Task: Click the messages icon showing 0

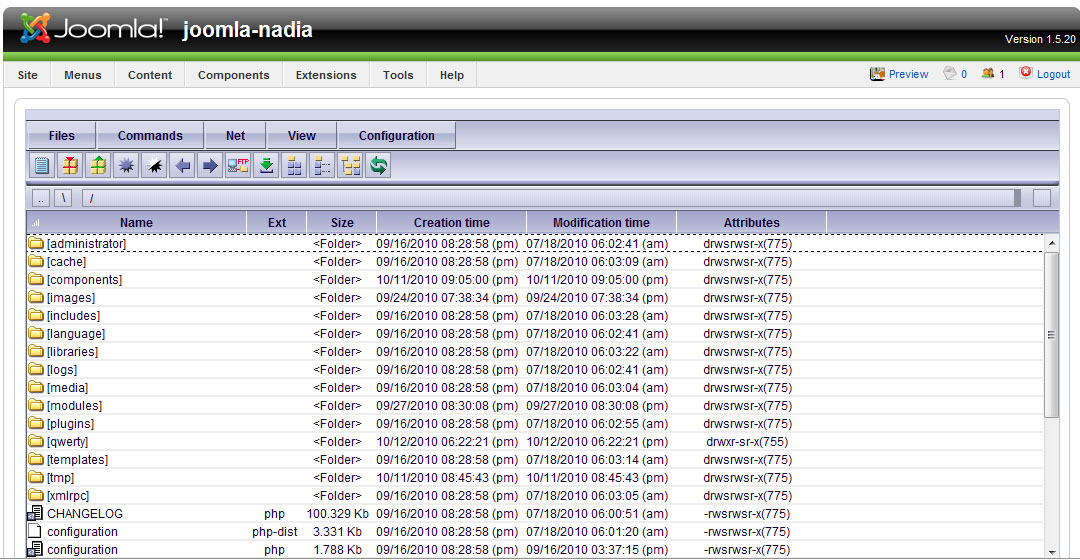Action: pyautogui.click(x=950, y=73)
